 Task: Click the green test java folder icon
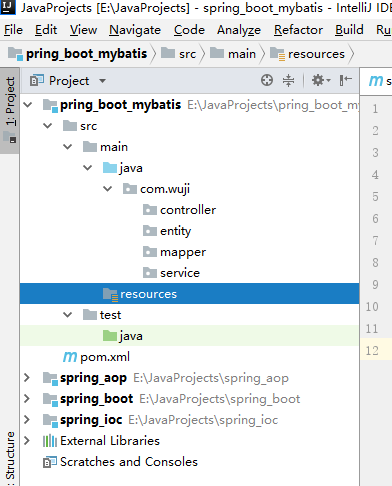click(x=110, y=336)
